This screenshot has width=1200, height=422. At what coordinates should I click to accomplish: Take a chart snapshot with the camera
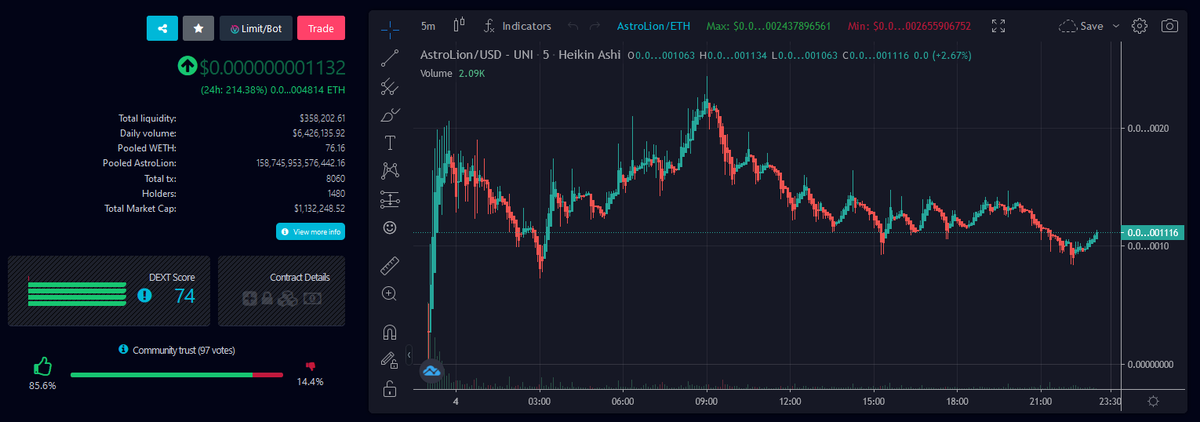(1169, 26)
